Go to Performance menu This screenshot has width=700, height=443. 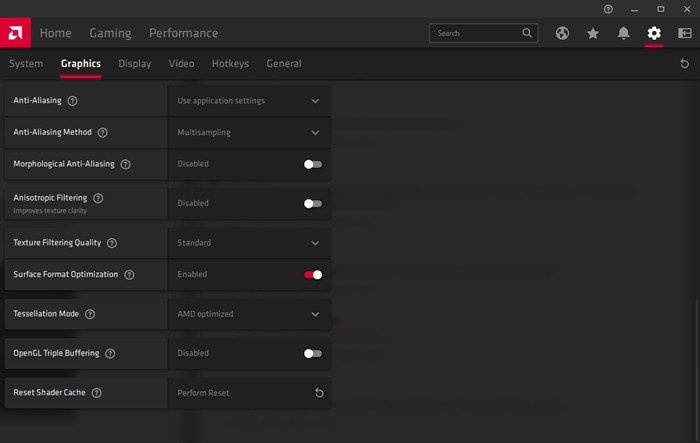183,33
